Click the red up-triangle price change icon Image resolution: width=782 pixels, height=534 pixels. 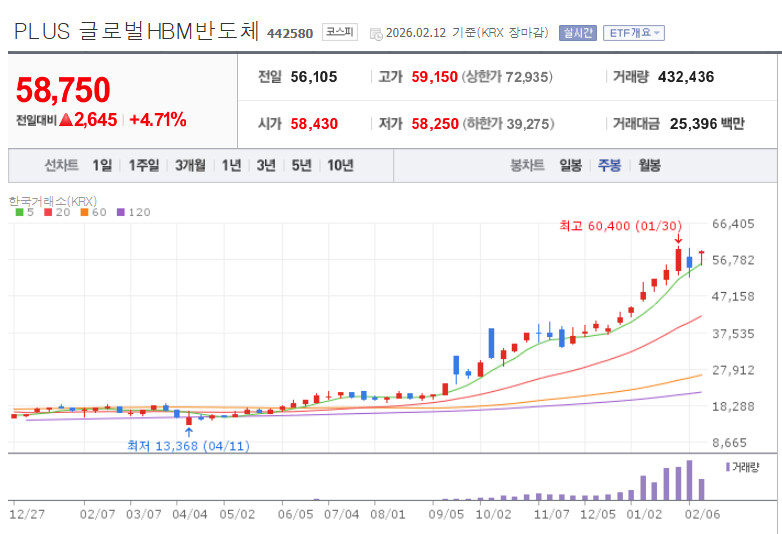click(65, 120)
